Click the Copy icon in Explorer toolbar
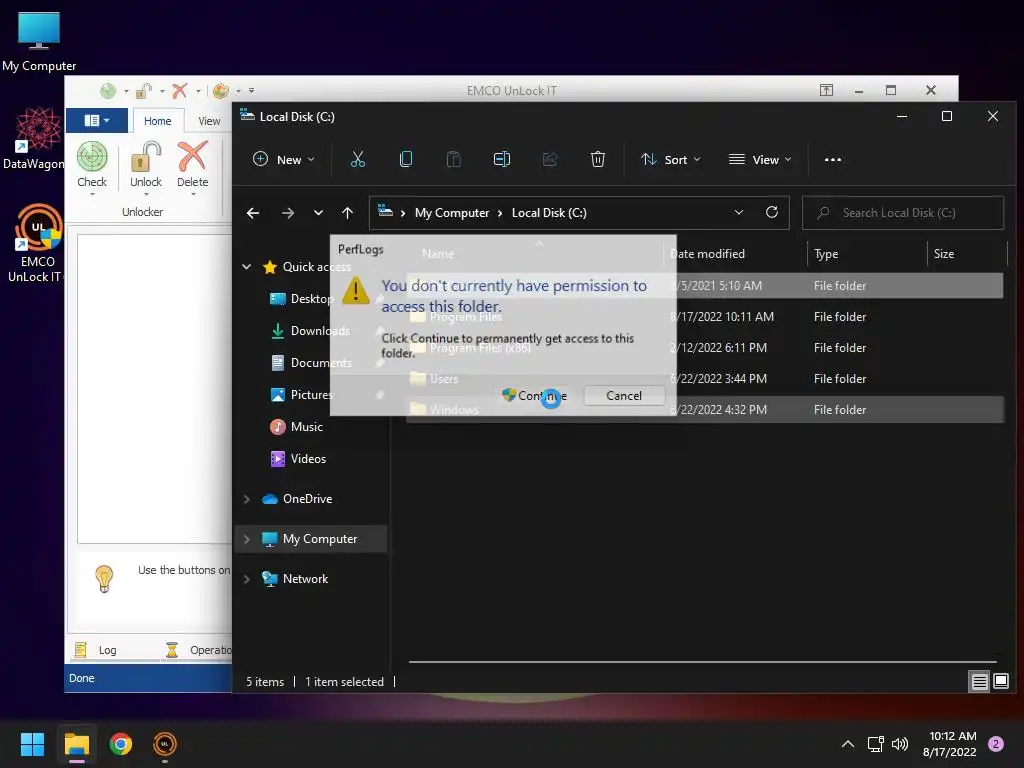Image resolution: width=1024 pixels, height=768 pixels. [x=406, y=159]
